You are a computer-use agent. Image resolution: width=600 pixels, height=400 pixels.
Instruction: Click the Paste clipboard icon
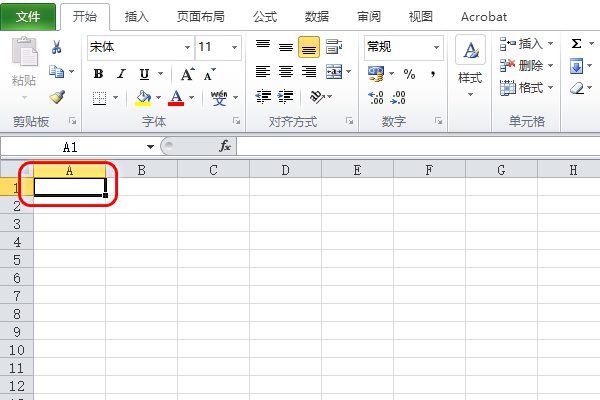coord(24,51)
